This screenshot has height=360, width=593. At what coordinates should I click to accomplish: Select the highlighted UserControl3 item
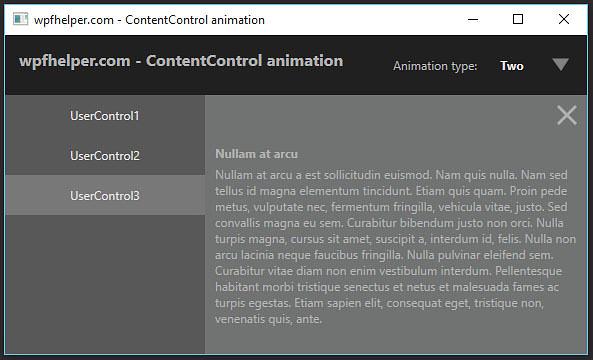[105, 195]
